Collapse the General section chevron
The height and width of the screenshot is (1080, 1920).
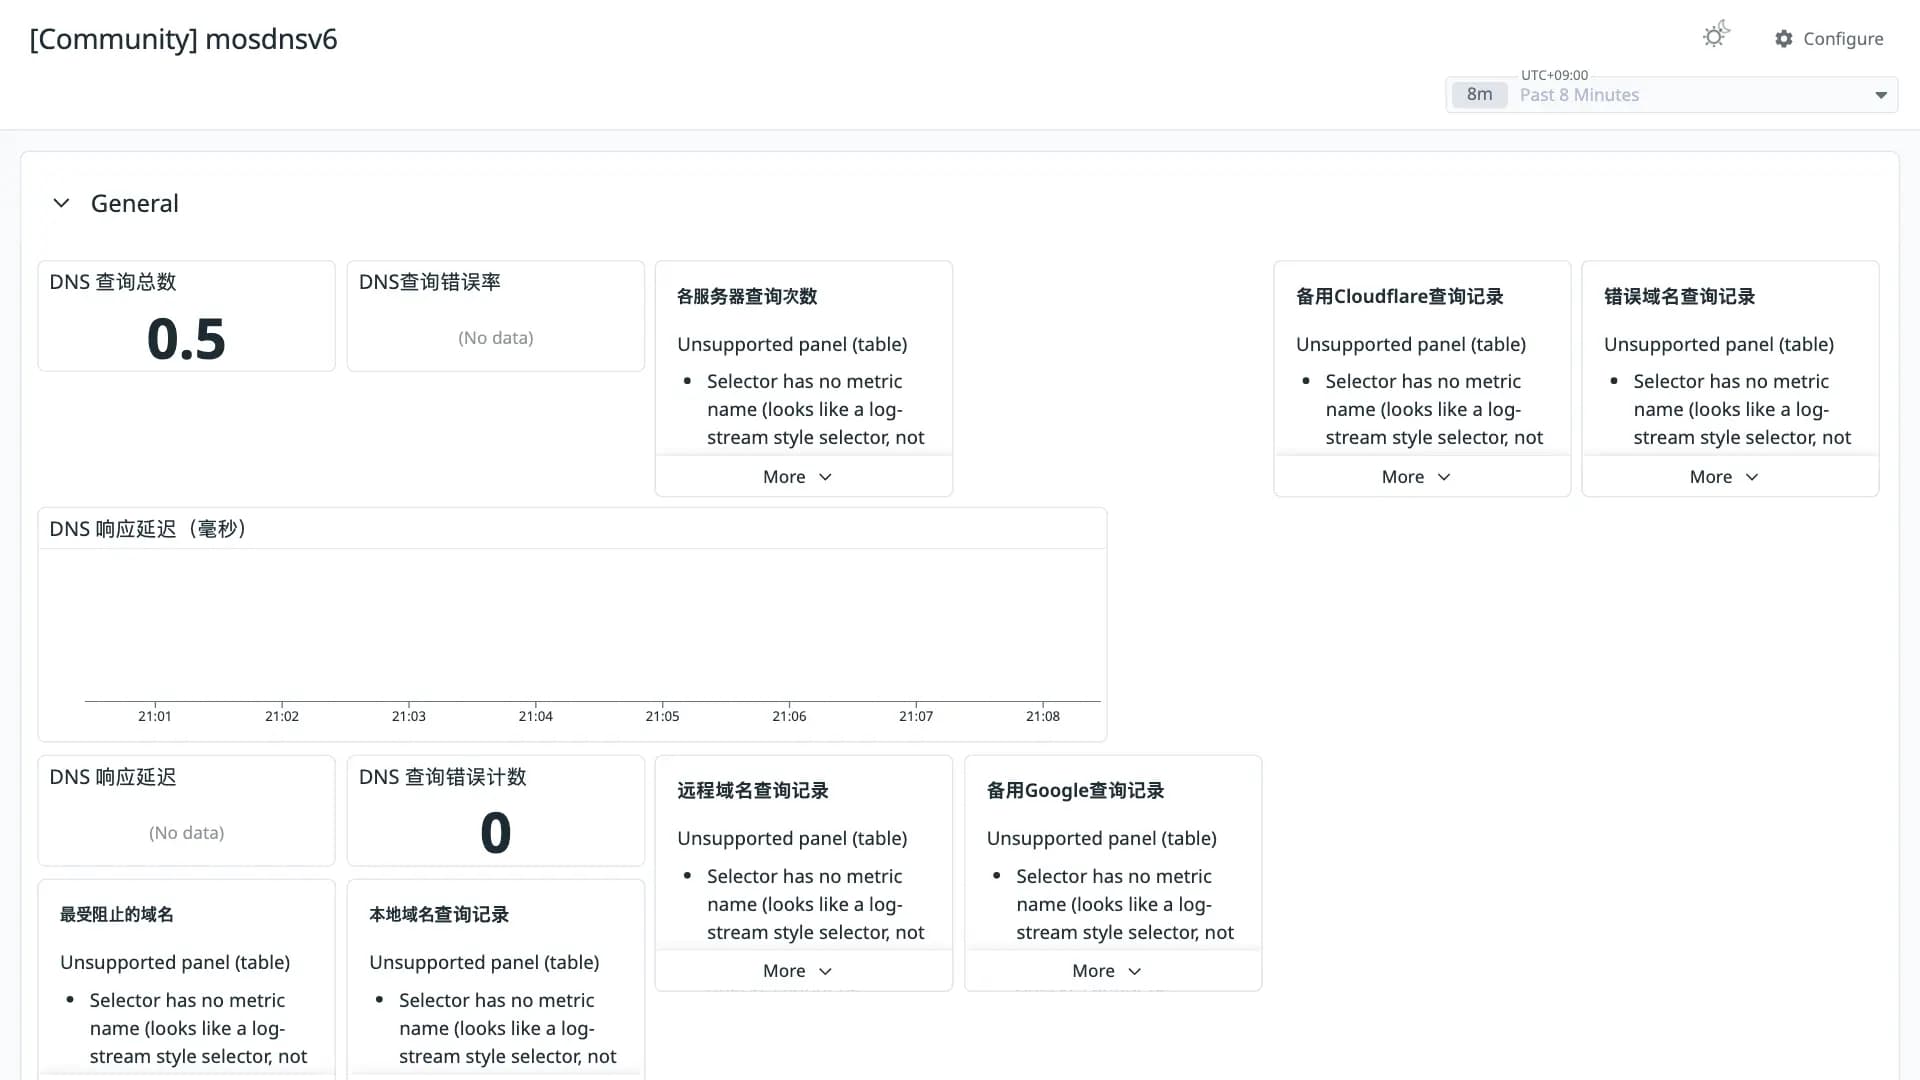pyautogui.click(x=61, y=203)
